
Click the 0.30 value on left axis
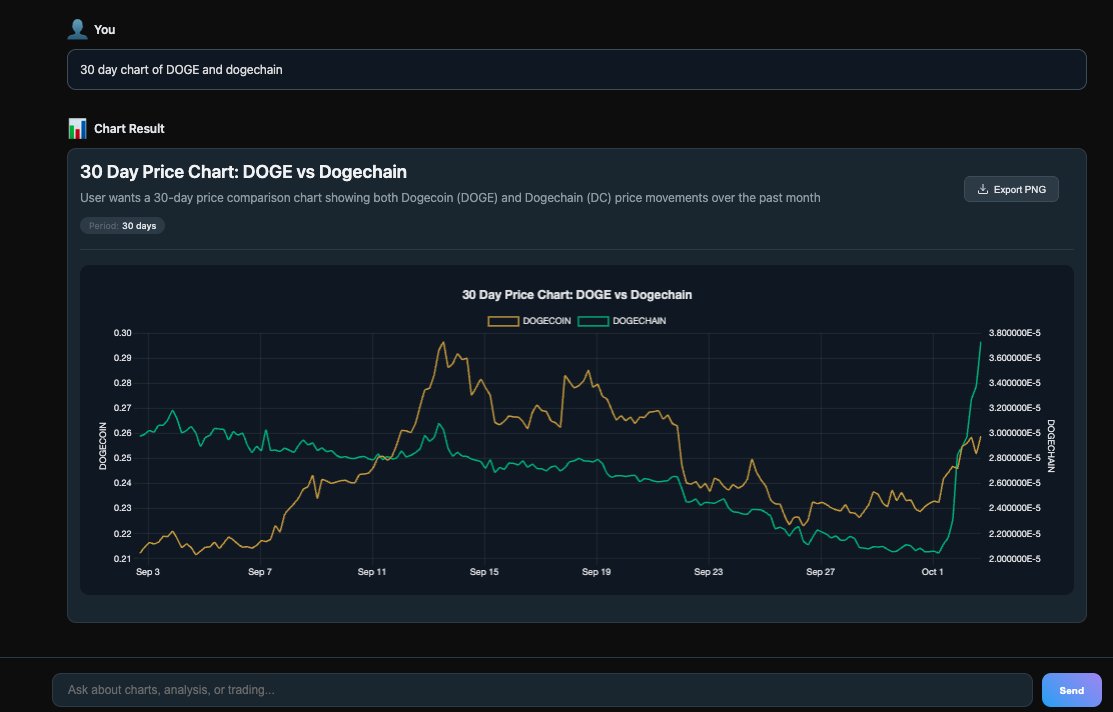click(x=122, y=333)
